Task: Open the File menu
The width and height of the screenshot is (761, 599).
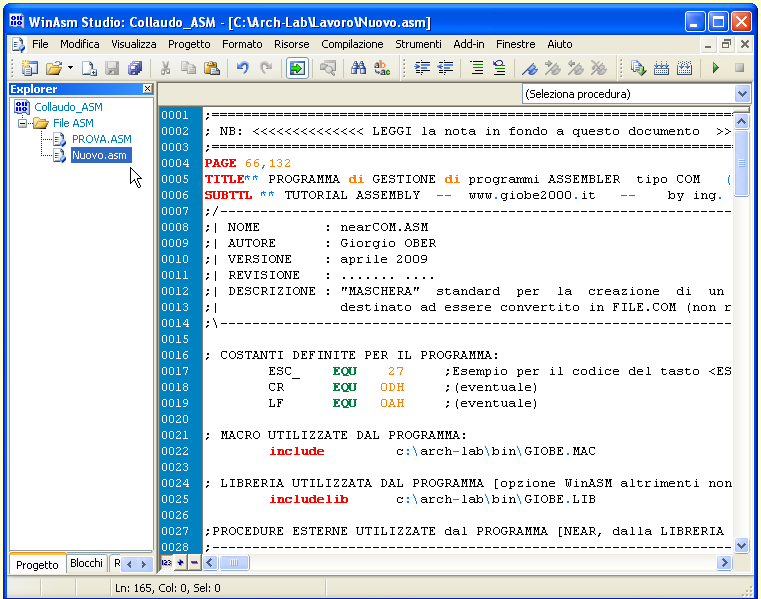Action: pos(40,44)
